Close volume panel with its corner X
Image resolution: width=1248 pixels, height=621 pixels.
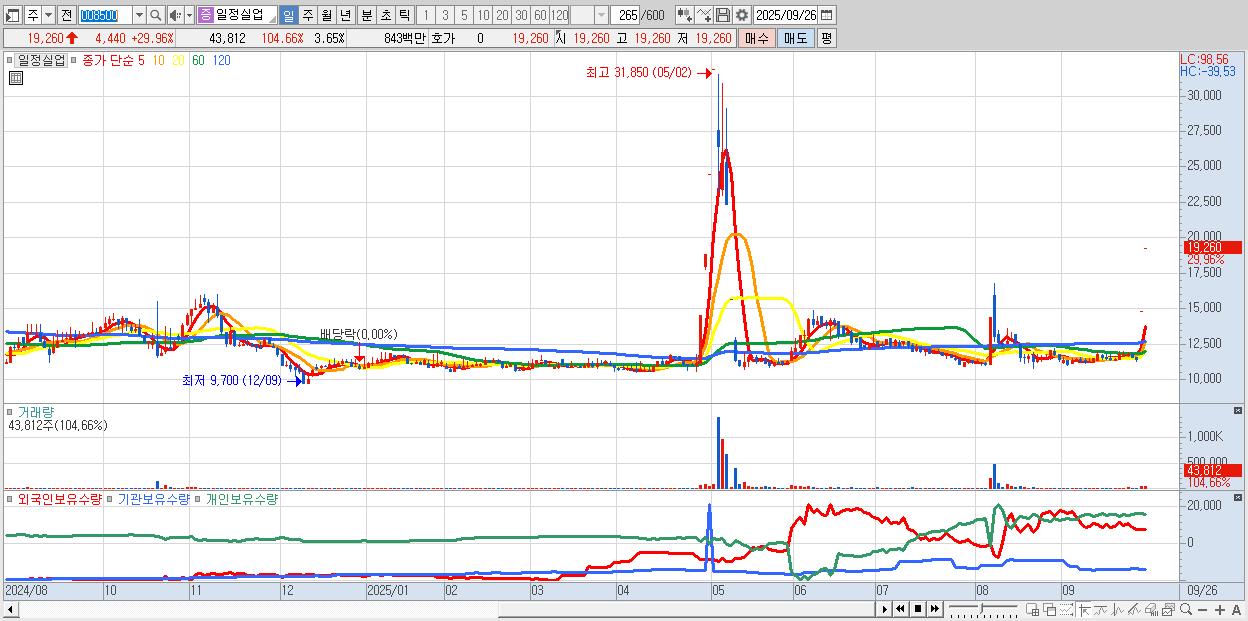coord(1239,410)
